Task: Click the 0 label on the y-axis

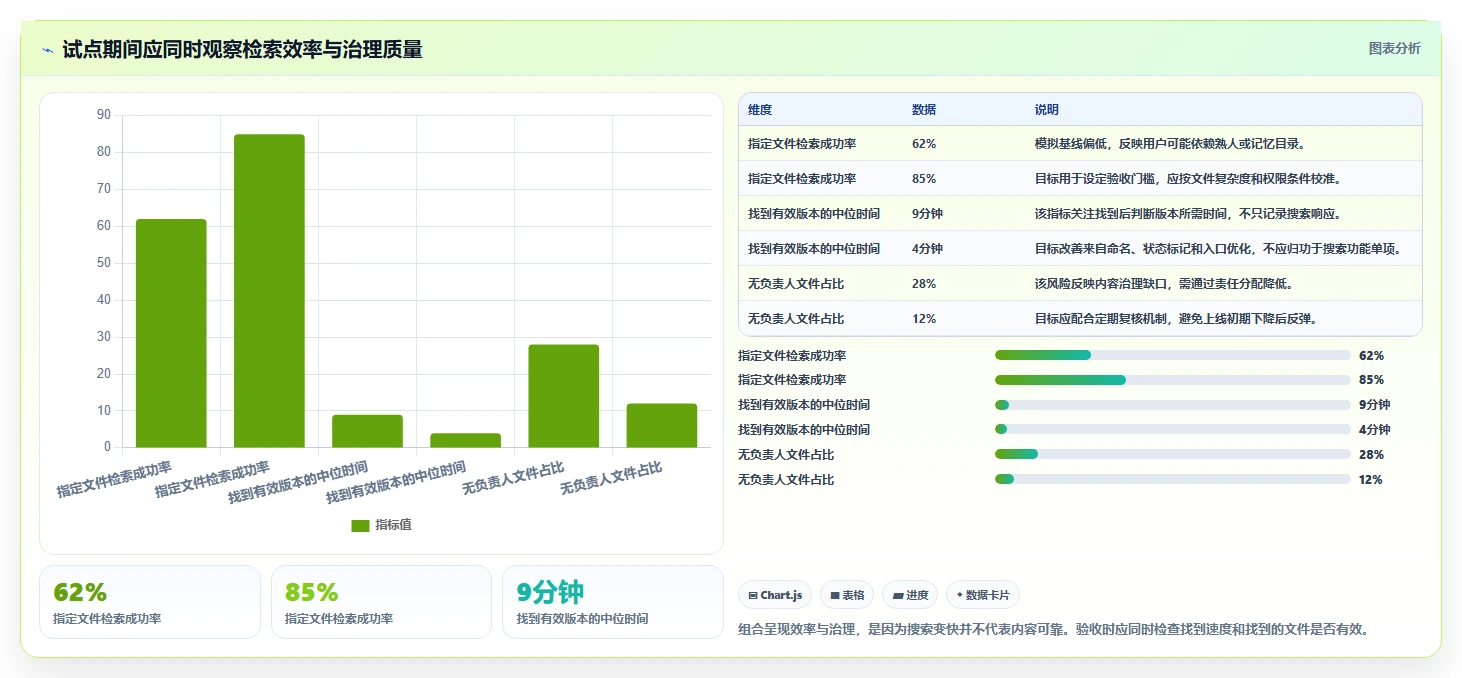Action: (108, 447)
